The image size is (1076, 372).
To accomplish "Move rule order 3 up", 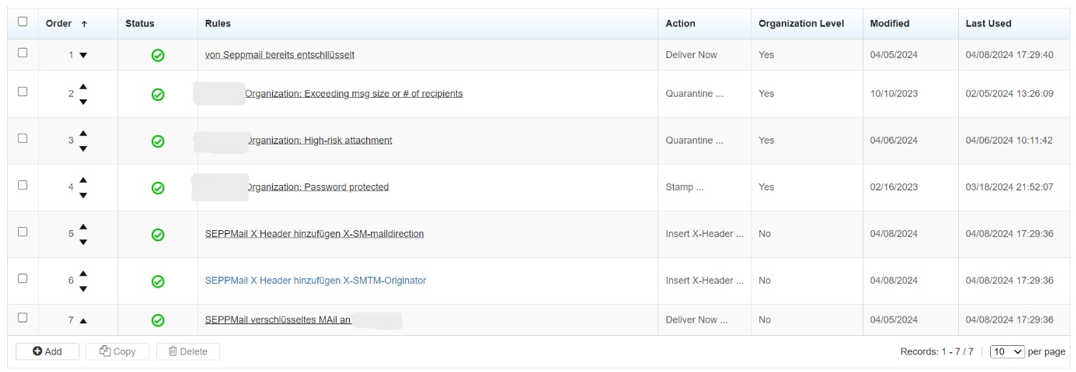I will point(83,133).
